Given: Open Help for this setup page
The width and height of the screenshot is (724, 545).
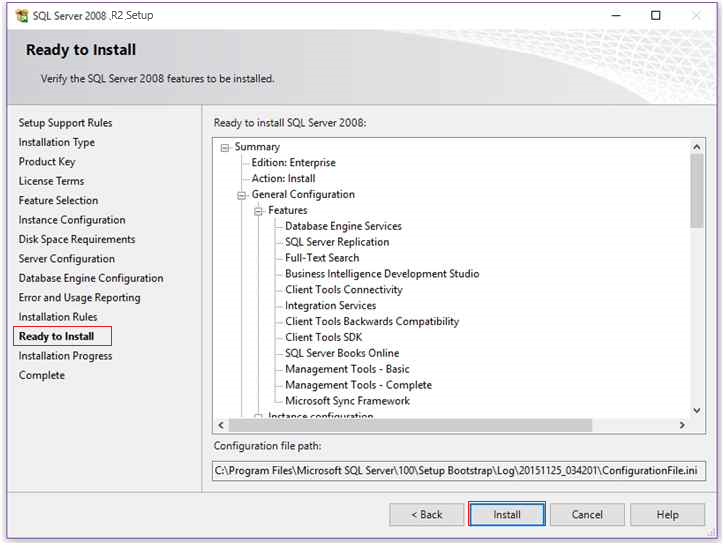Looking at the screenshot, I should [667, 514].
